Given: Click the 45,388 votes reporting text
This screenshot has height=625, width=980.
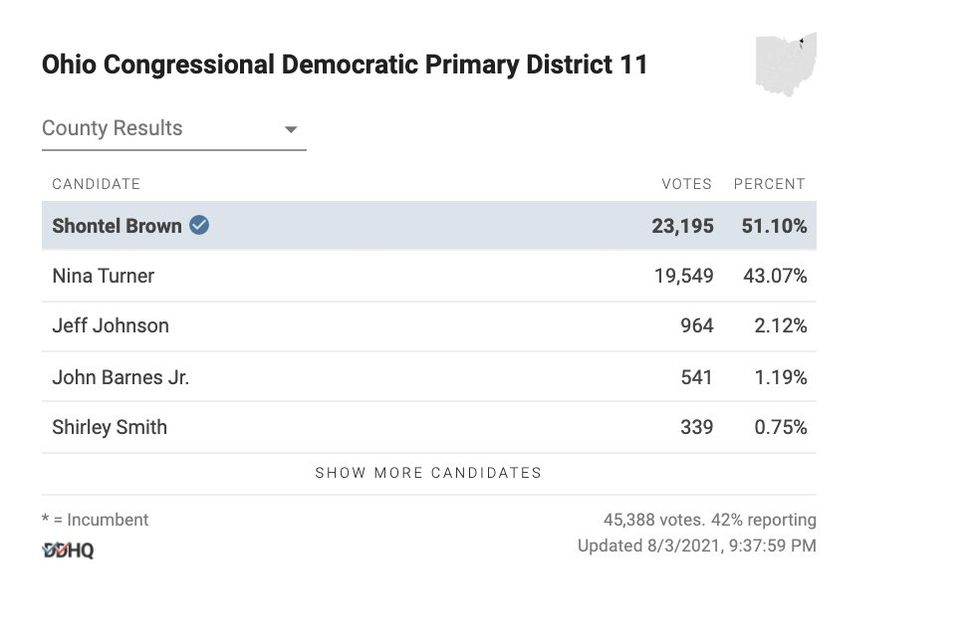Looking at the screenshot, I should [x=709, y=520].
